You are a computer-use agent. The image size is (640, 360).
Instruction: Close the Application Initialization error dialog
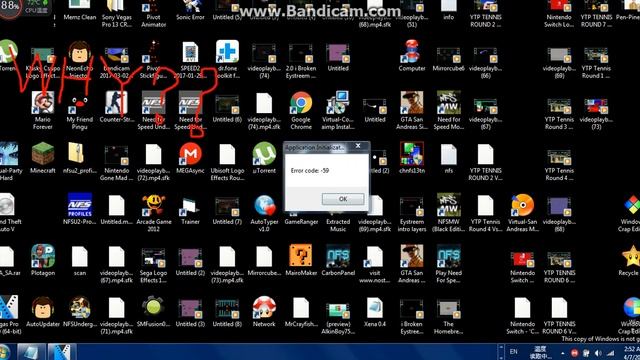(x=358, y=146)
